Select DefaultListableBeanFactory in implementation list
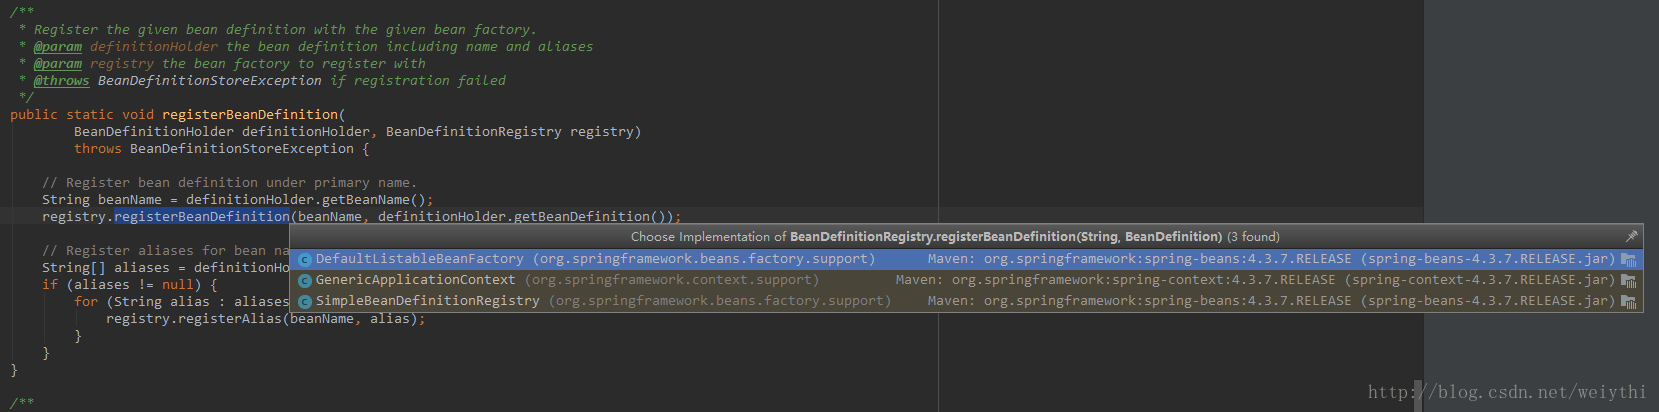Viewport: 1659px width, 412px height. click(966, 259)
